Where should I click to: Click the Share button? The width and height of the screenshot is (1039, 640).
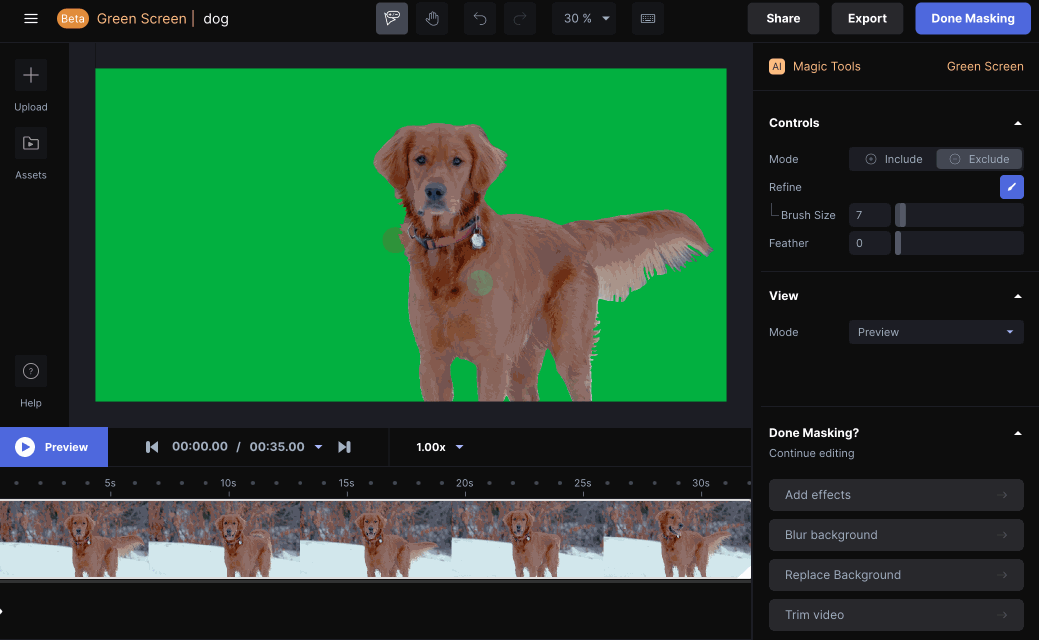click(x=783, y=18)
